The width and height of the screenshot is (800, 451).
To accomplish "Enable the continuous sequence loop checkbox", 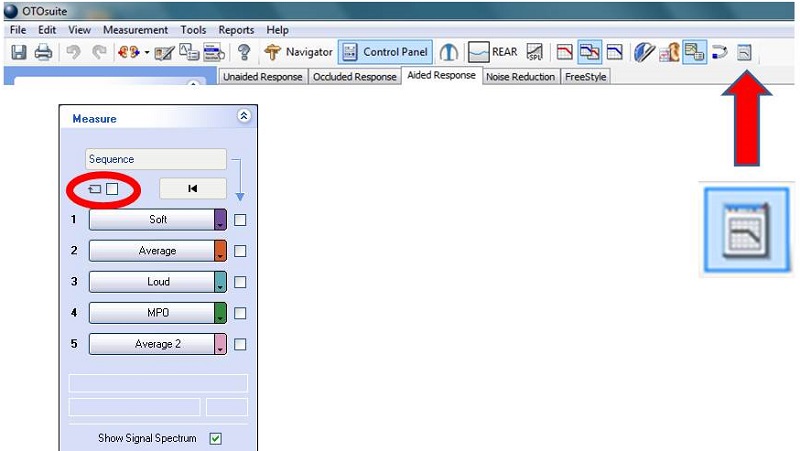I will (112, 189).
